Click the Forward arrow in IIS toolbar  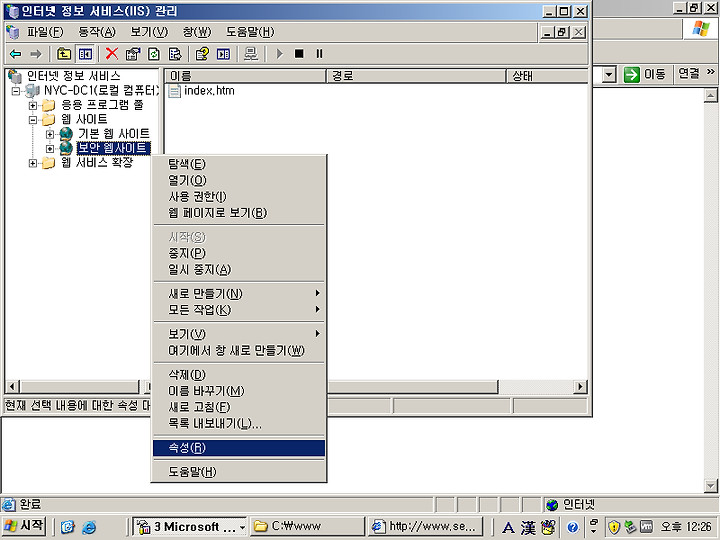(x=36, y=54)
